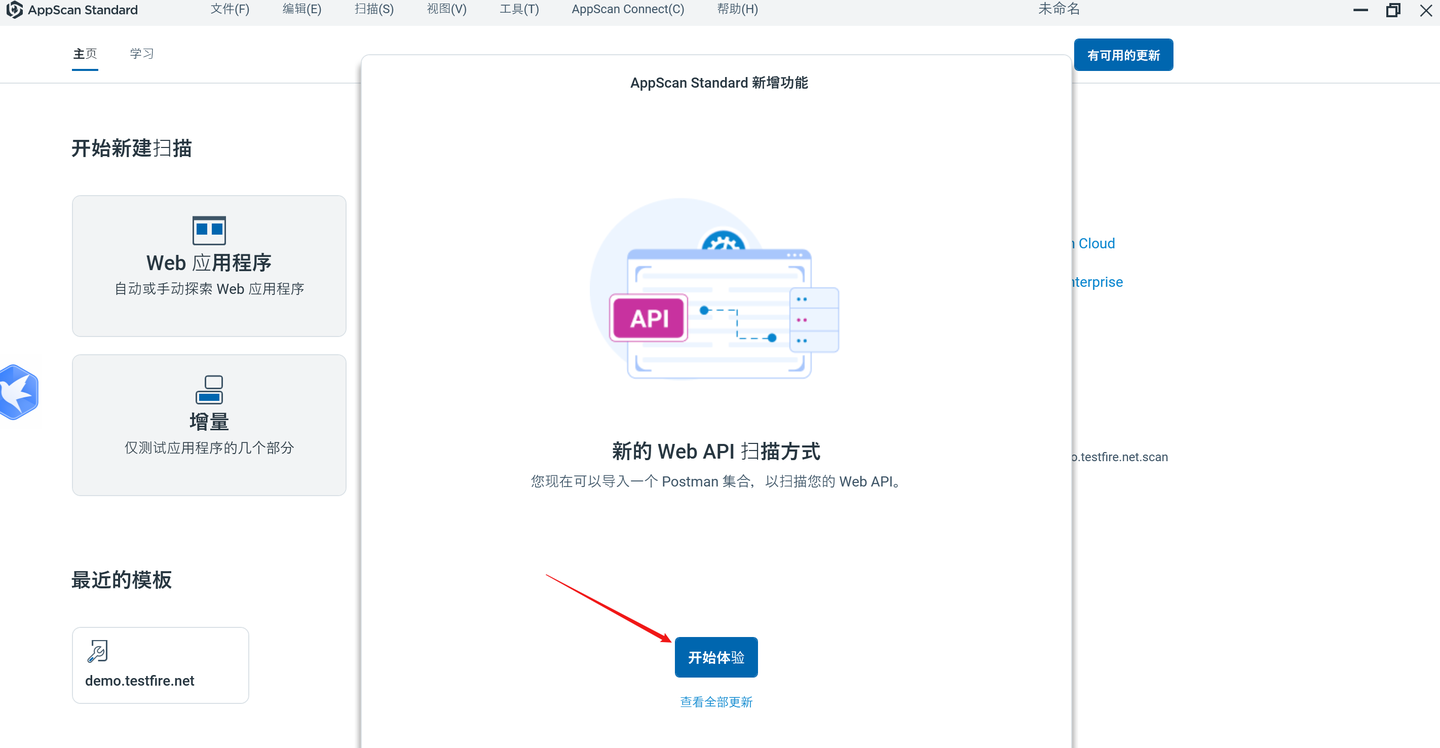Restore down the AppScan window
This screenshot has width=1440, height=748.
click(1393, 10)
